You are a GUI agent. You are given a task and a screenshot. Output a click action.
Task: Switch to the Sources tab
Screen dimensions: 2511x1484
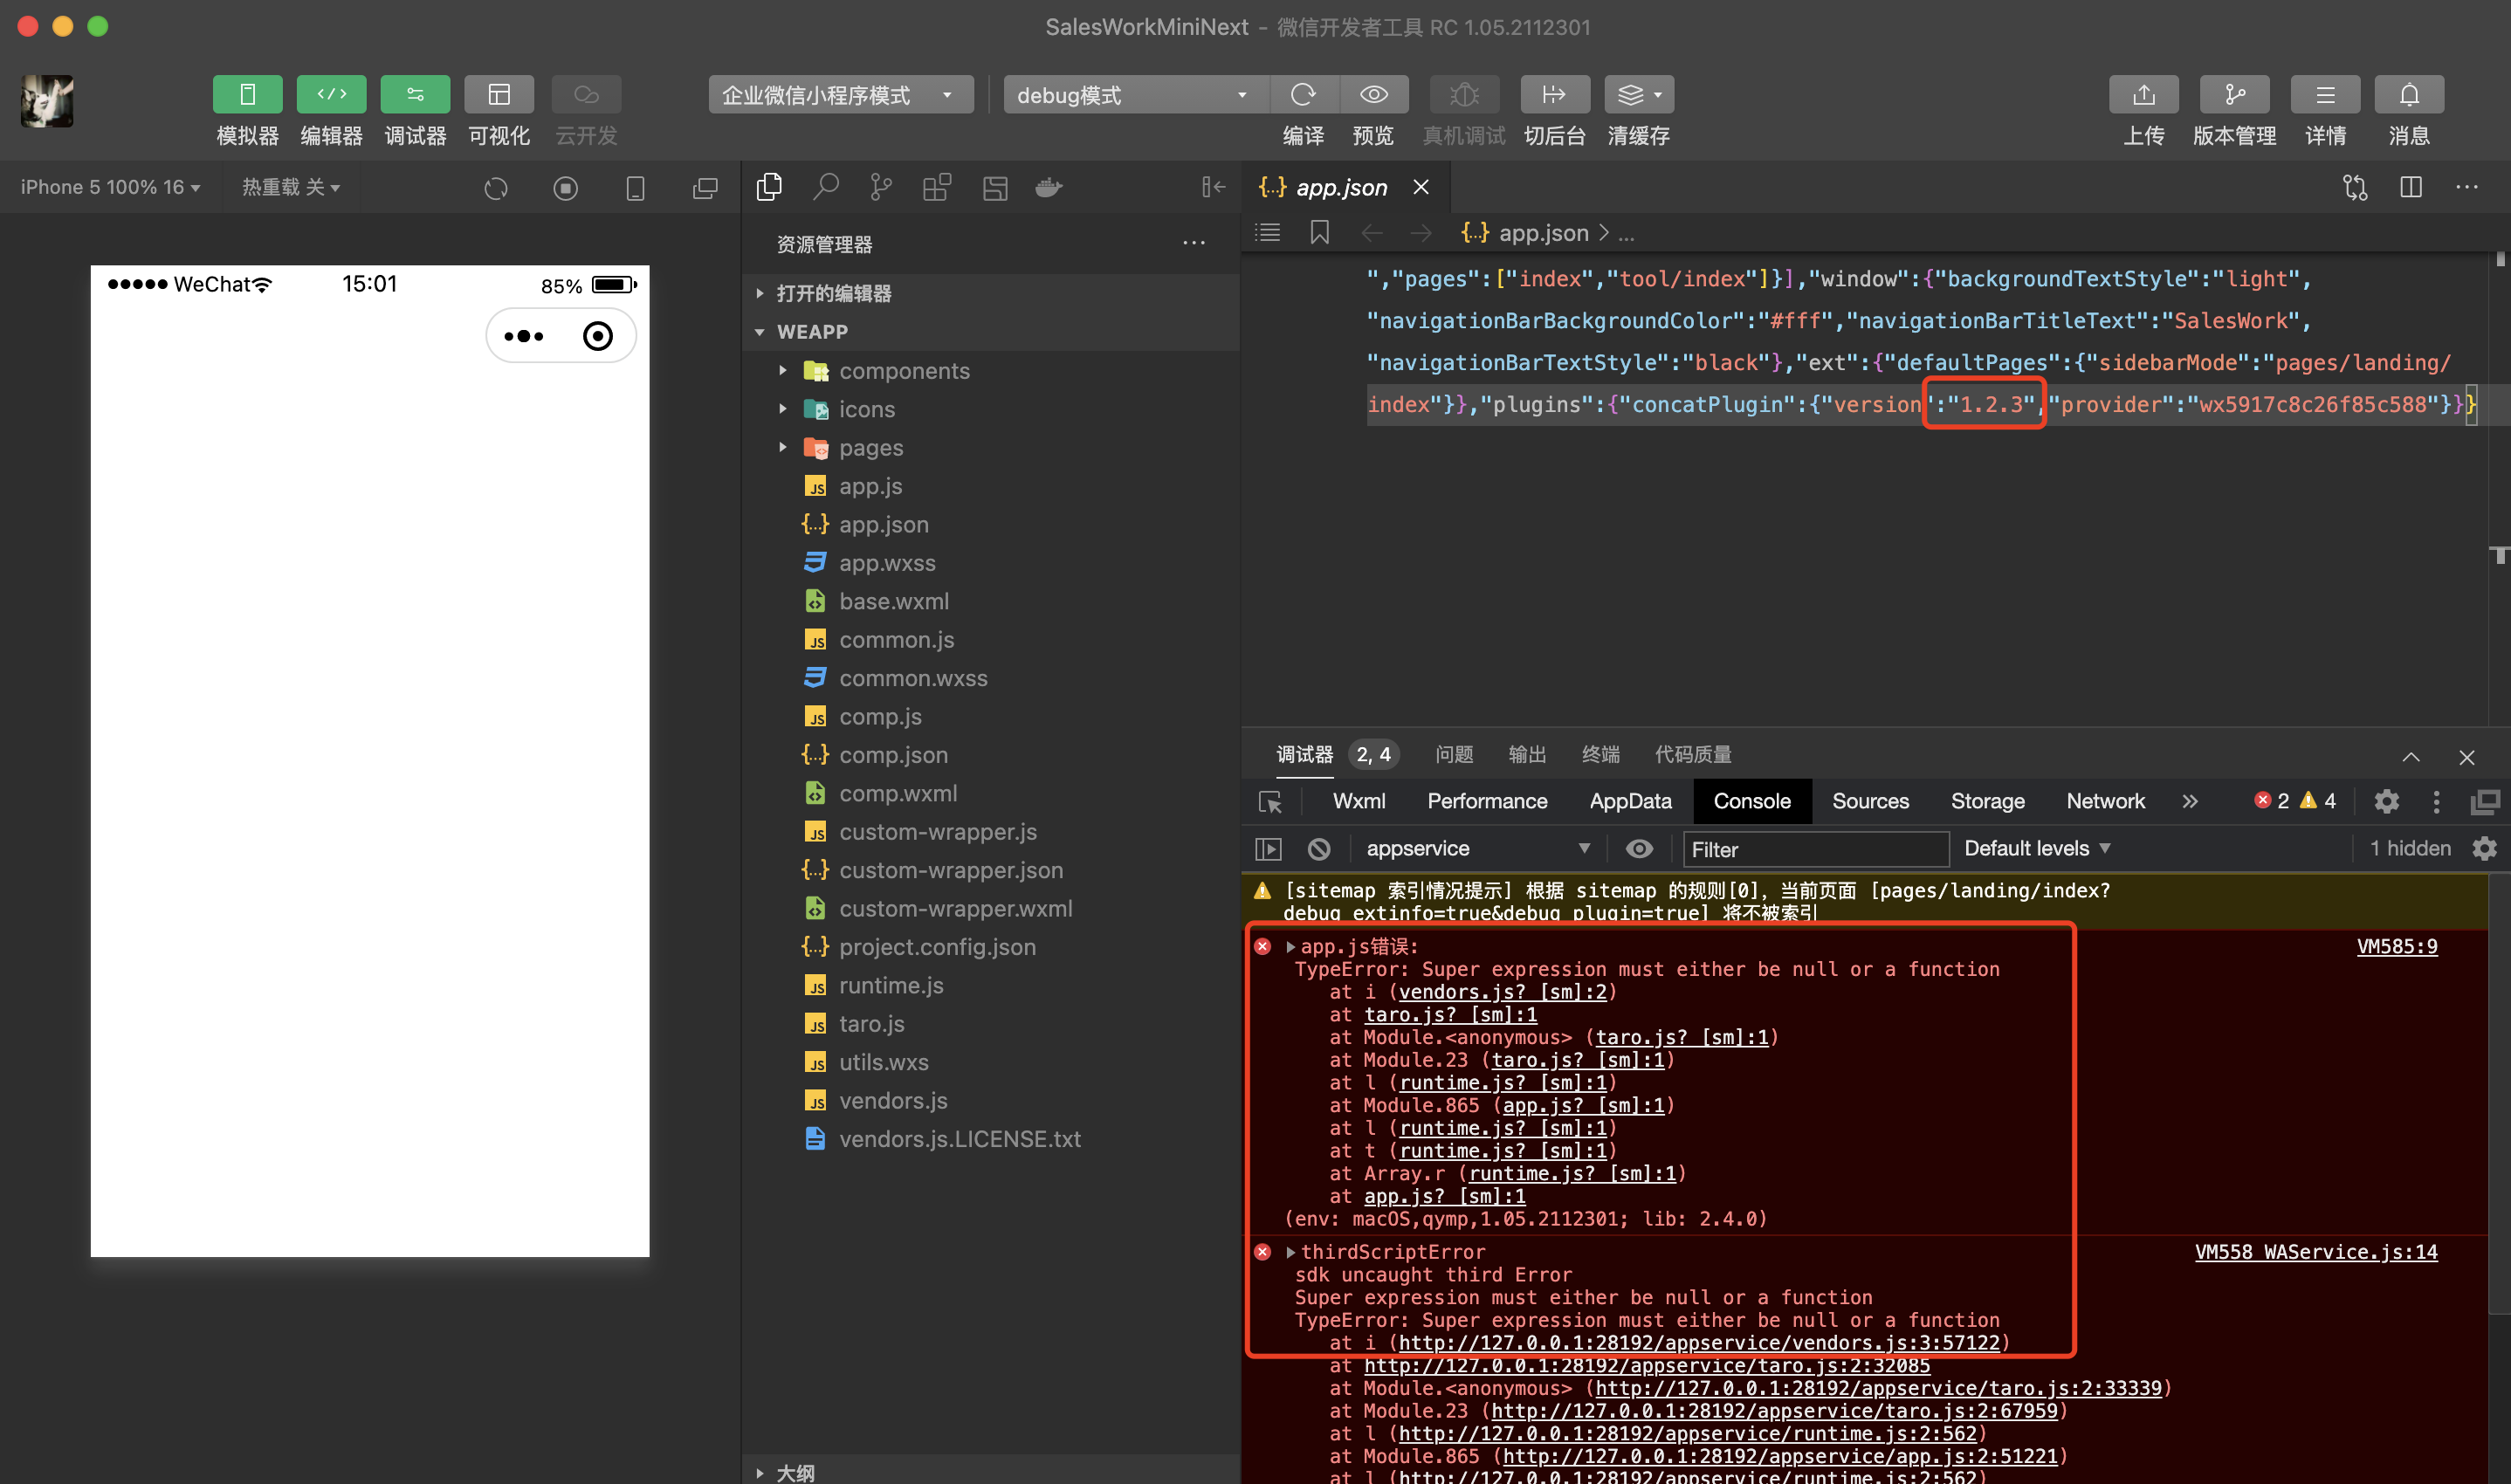(x=1869, y=801)
